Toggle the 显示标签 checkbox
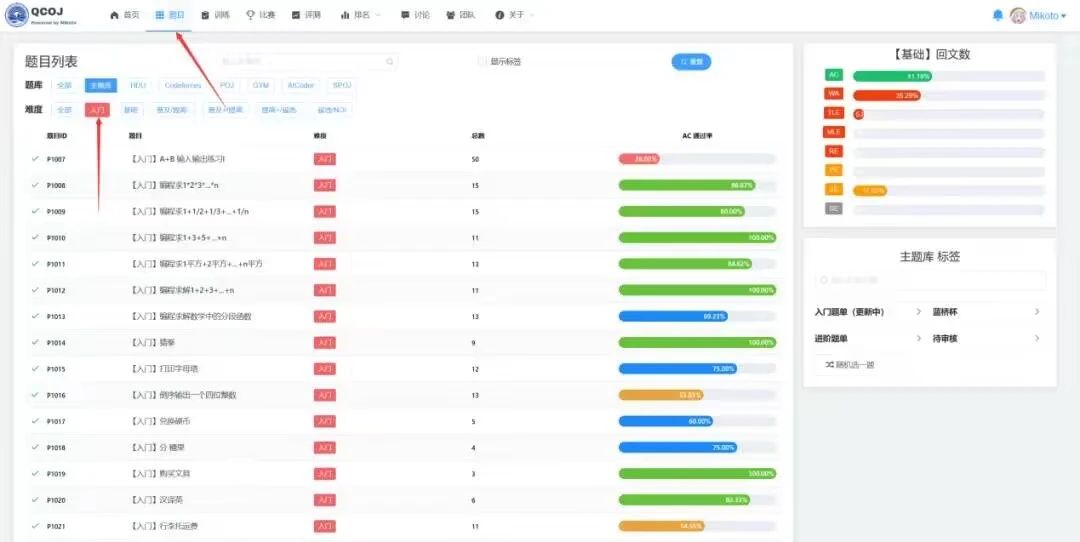Viewport: 1080px width, 542px height. pos(483,62)
